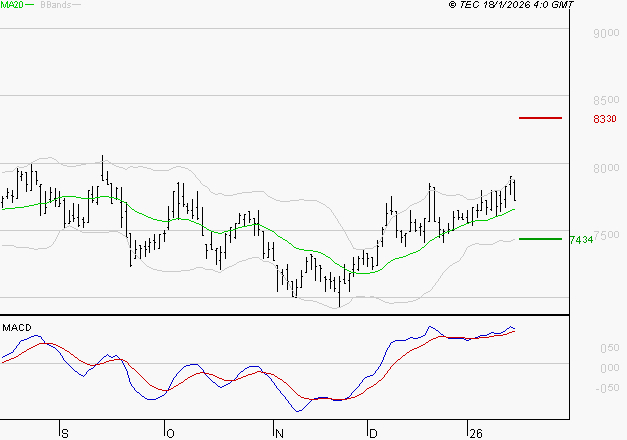Click the MA20 legend label
This screenshot has height=440, width=627.
point(12,5)
